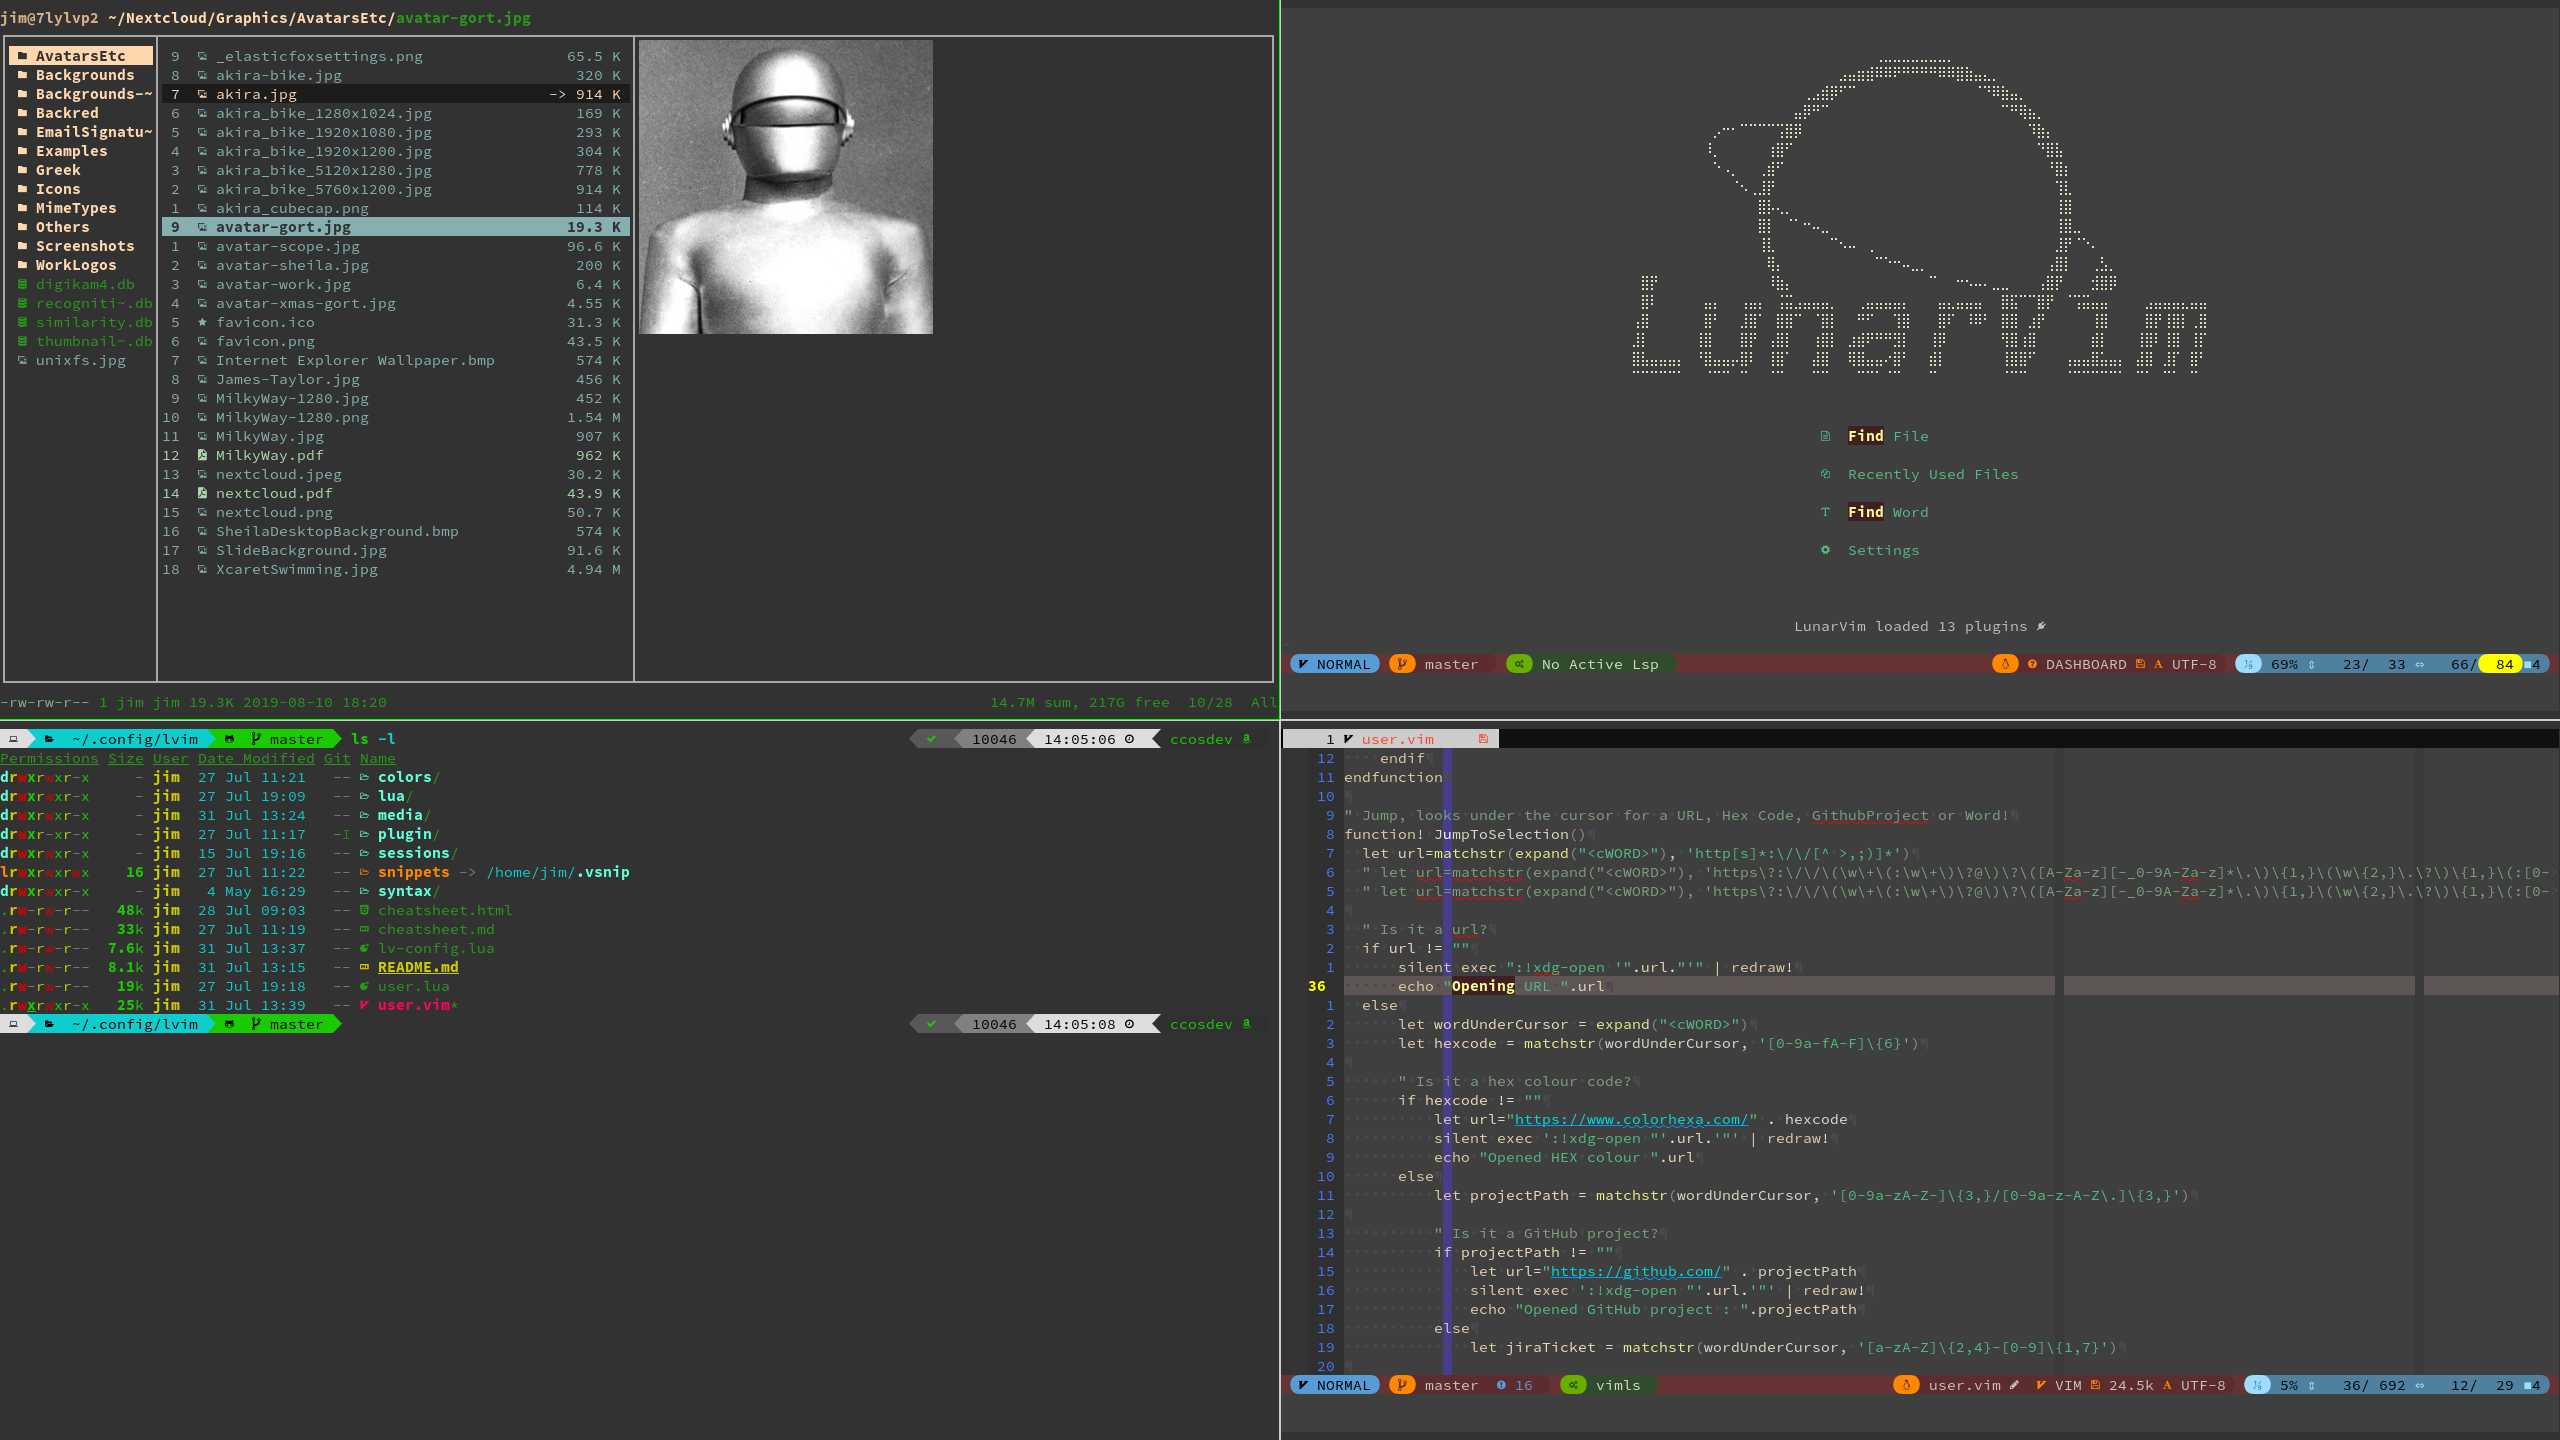The width and height of the screenshot is (2560, 1440).
Task: Click the Find Word dashboard icon
Action: pyautogui.click(x=1825, y=512)
